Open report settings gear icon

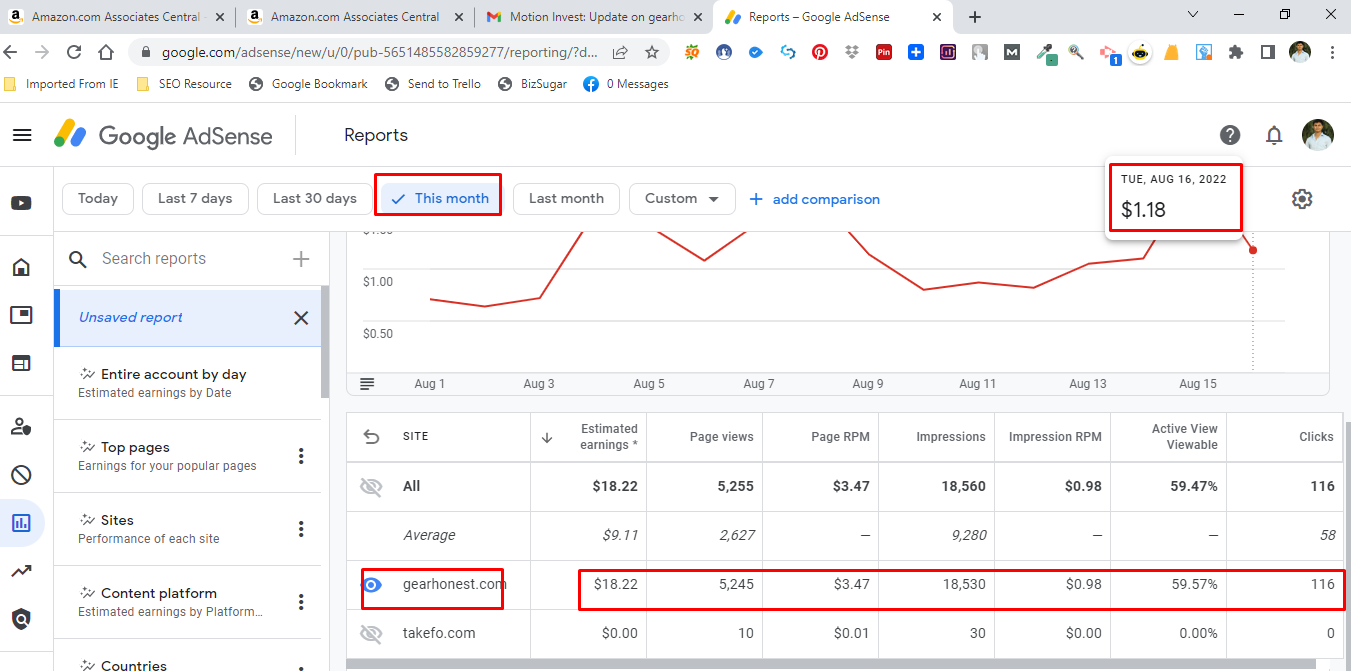(1301, 199)
